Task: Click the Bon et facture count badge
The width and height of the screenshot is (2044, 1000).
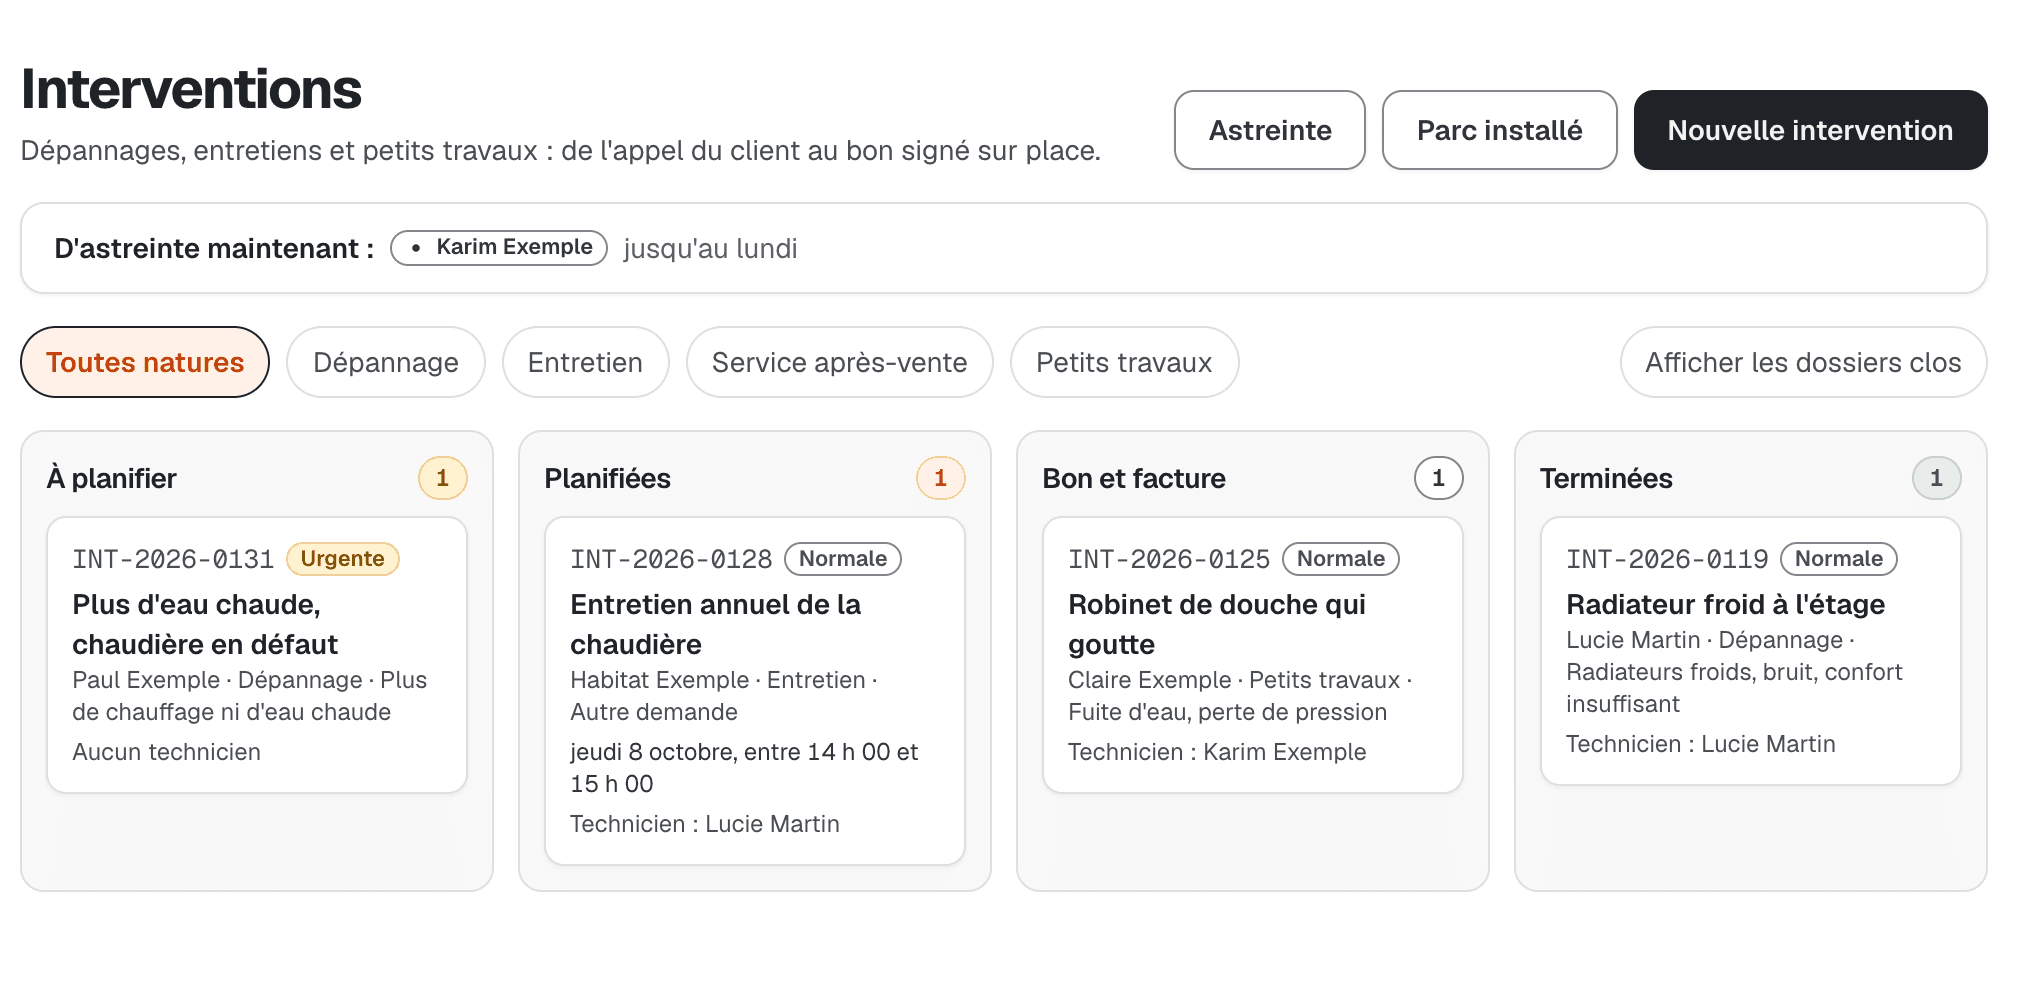Action: [1438, 478]
